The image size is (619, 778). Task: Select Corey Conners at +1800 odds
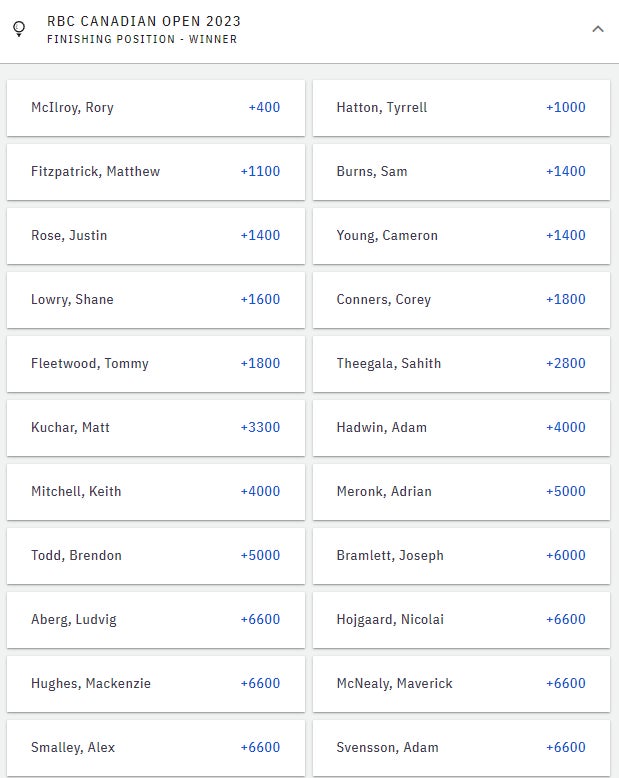click(x=461, y=300)
